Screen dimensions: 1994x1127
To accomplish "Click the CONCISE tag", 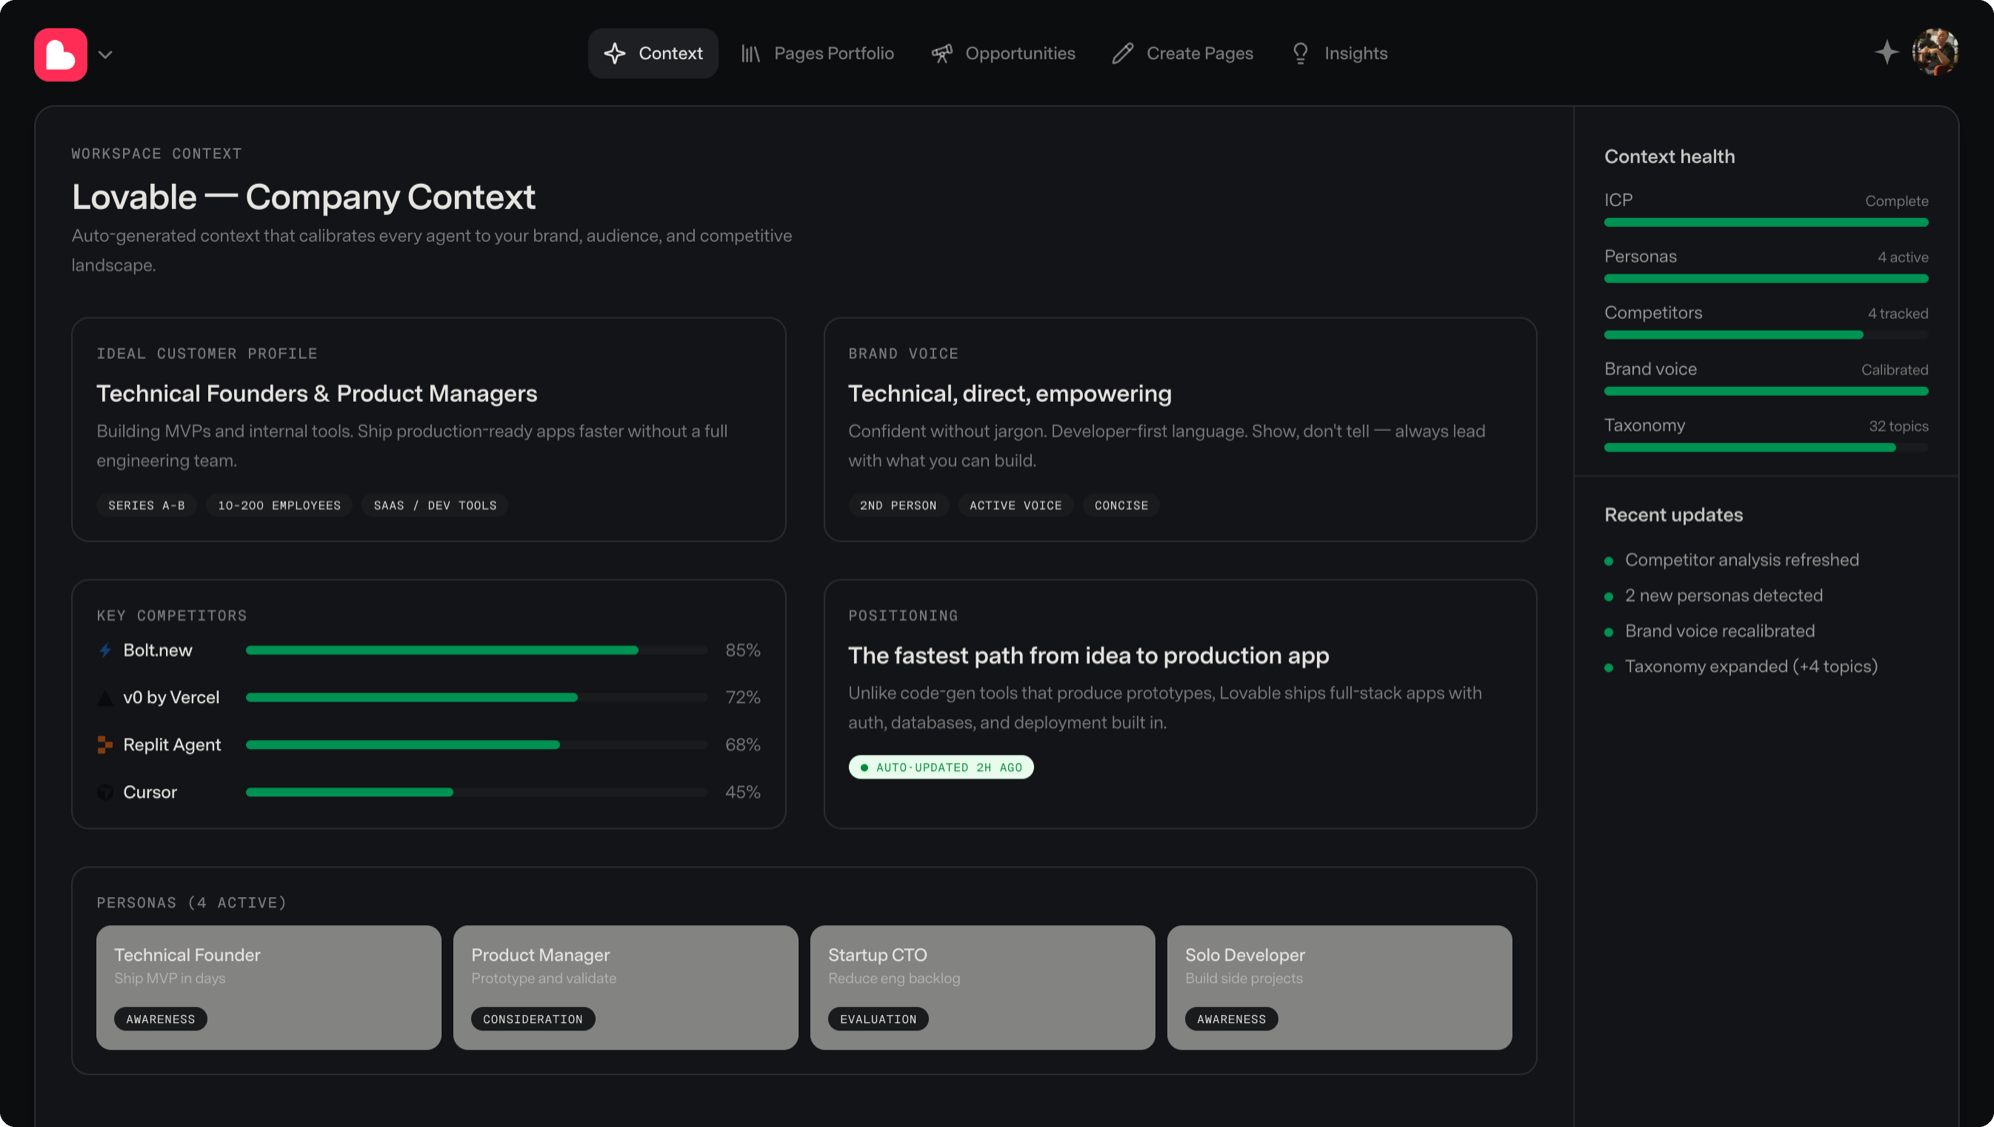I will pos(1121,506).
